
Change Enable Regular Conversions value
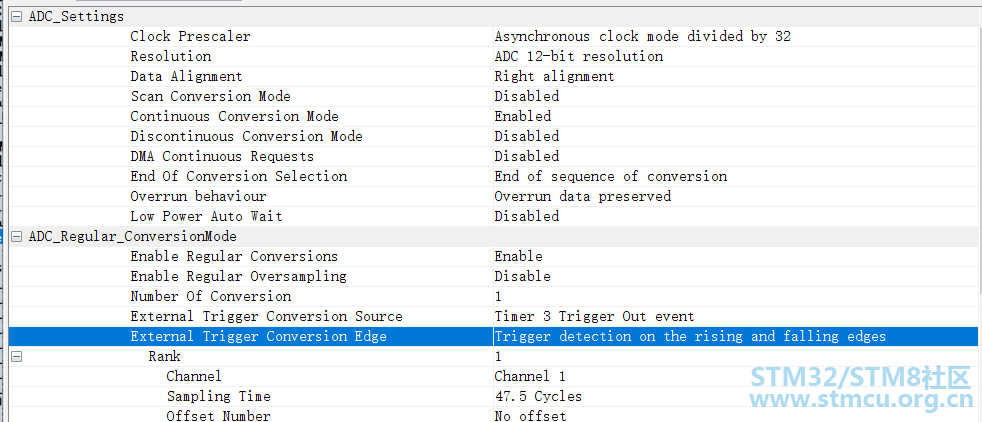tap(518, 256)
